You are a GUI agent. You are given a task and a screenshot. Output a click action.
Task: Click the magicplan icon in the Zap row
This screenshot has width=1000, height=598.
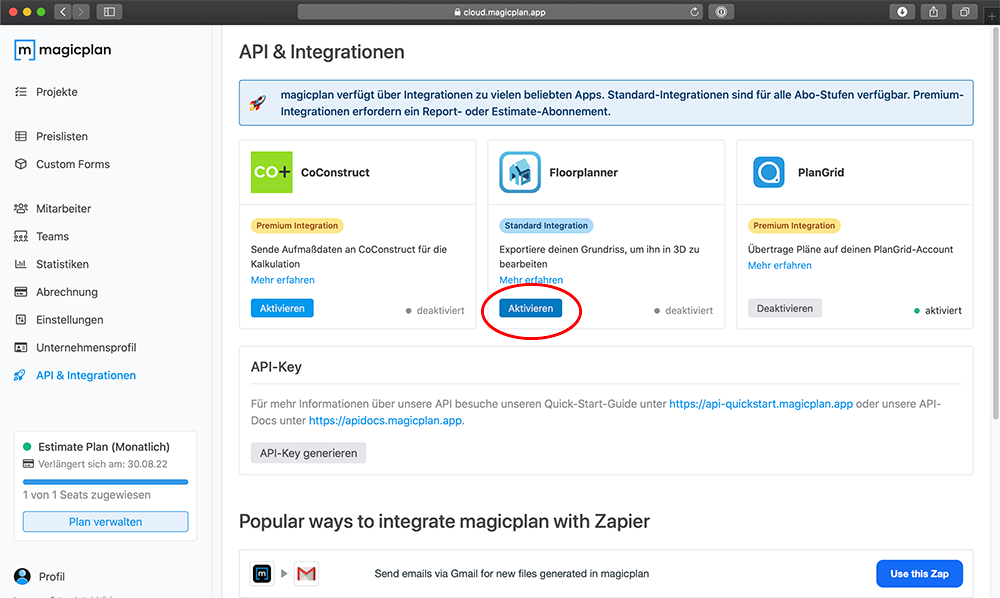(262, 573)
